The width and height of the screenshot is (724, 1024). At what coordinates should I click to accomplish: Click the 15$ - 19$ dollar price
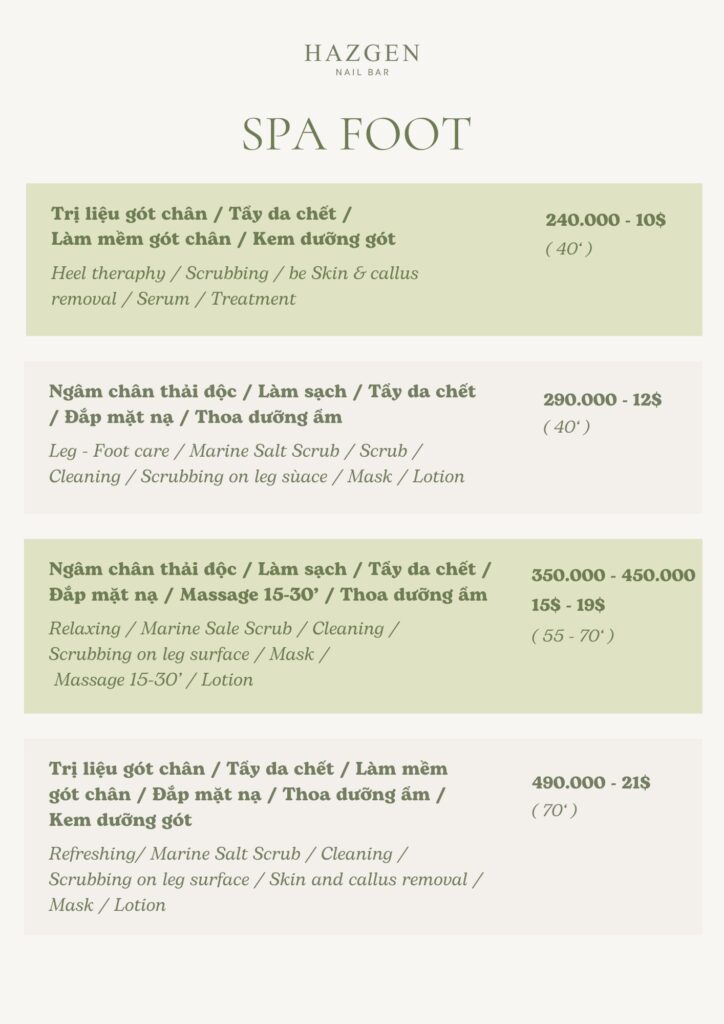click(568, 605)
